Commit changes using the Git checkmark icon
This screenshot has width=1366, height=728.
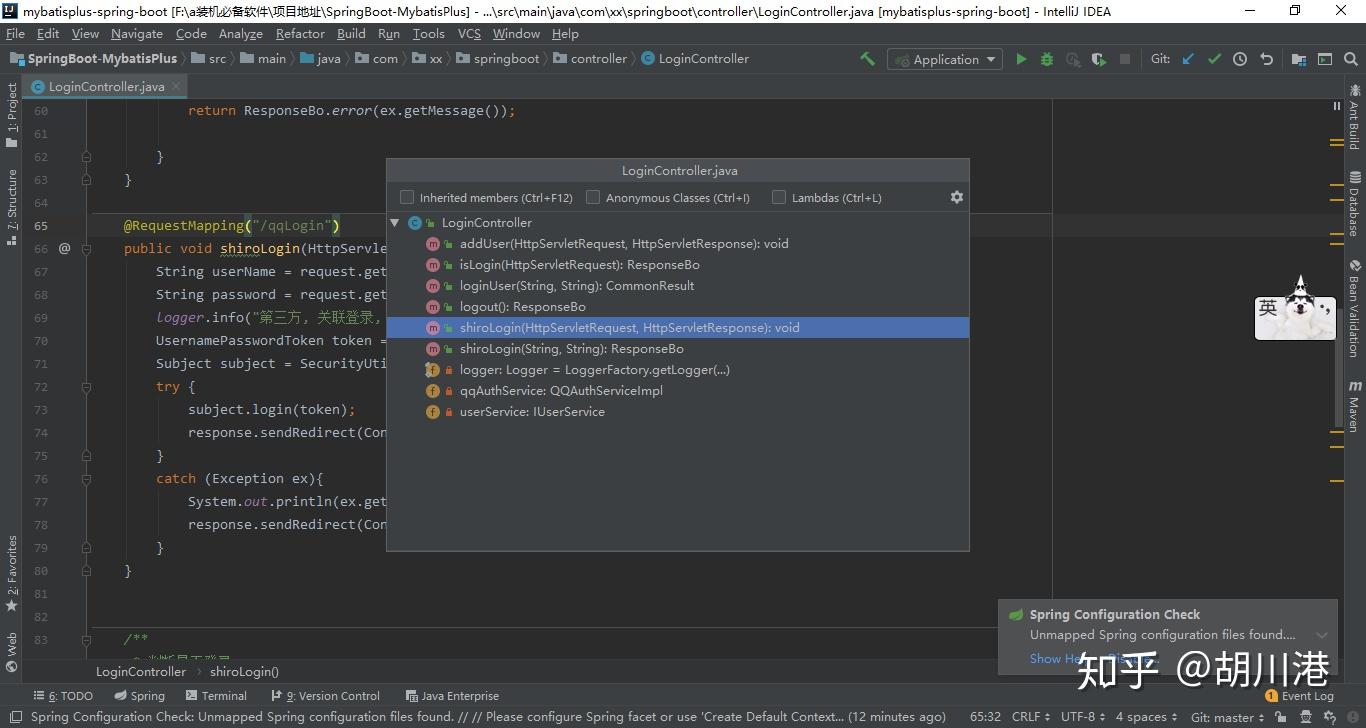[x=1214, y=59]
